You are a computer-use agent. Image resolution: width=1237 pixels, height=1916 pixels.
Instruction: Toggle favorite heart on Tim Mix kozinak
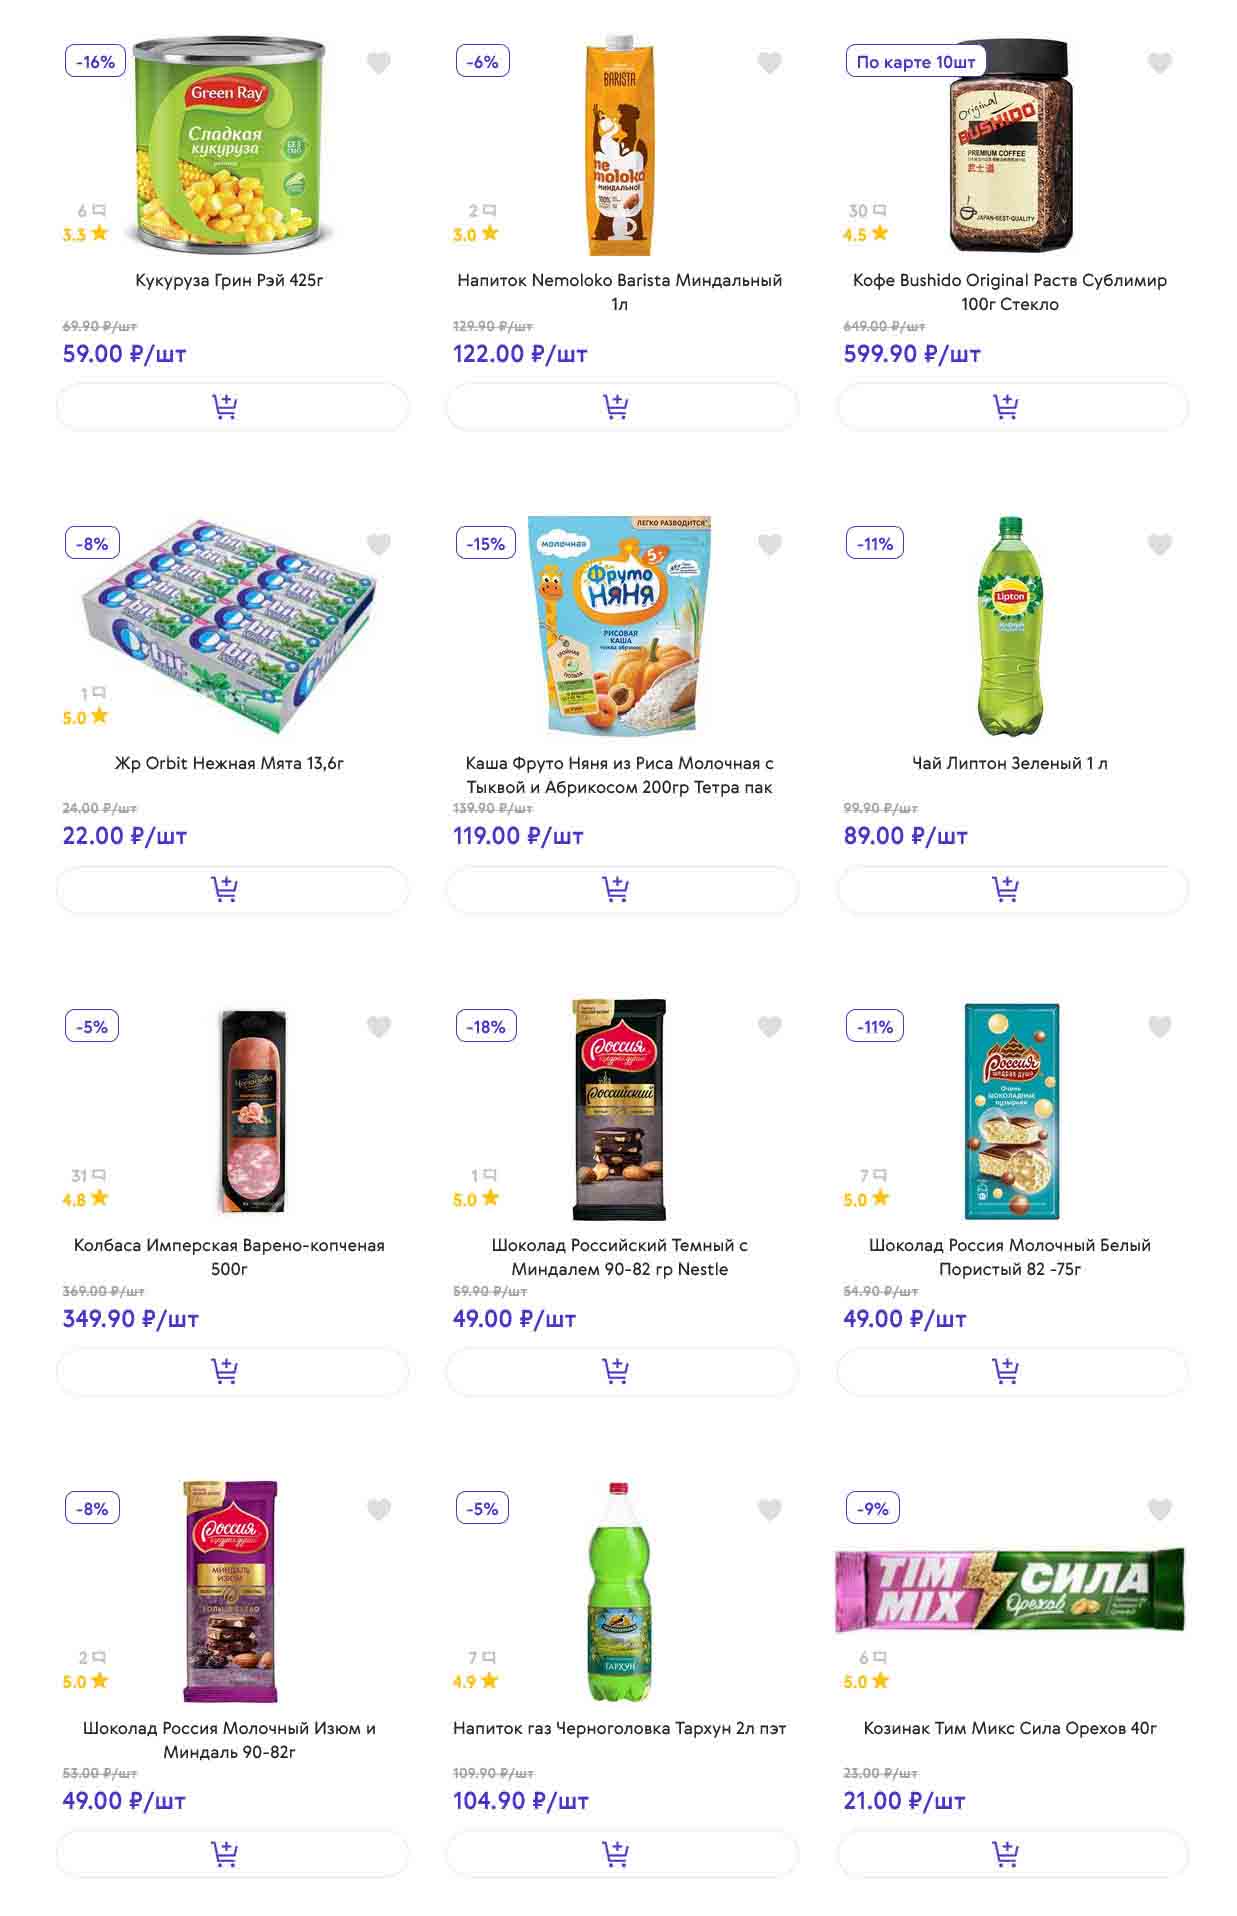click(1159, 1509)
